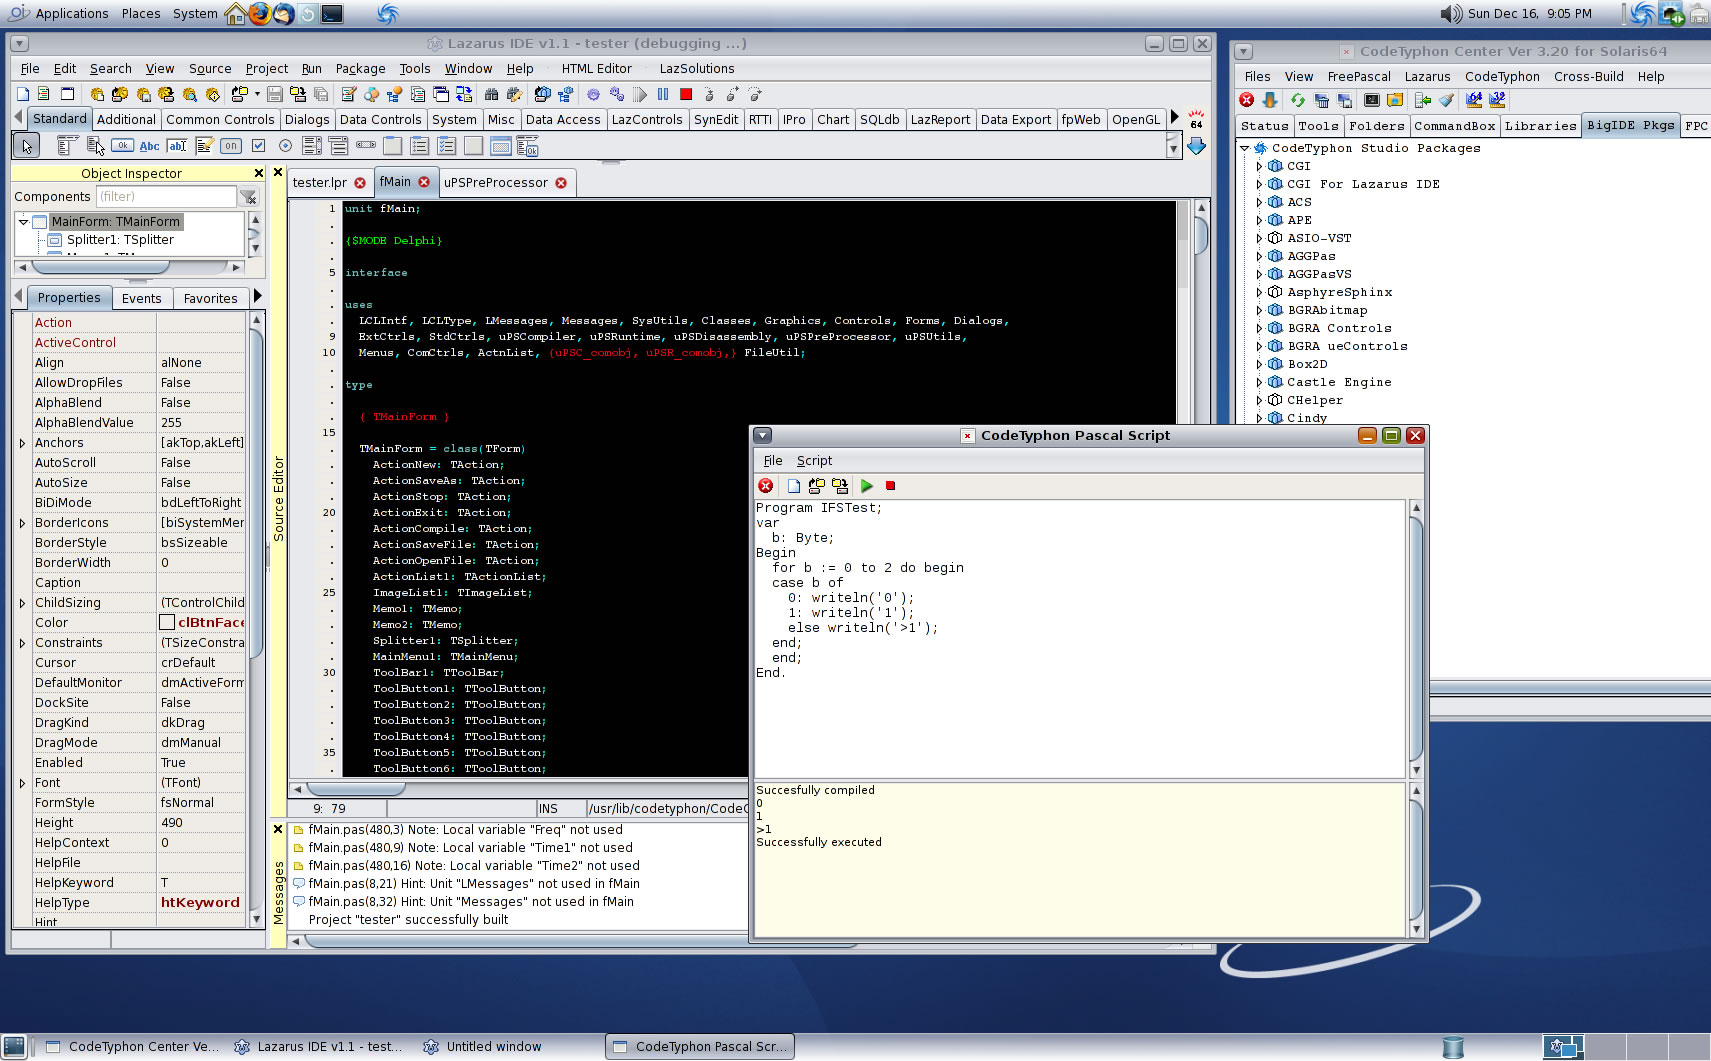Select the Splitter1: TSplitter tree item
Viewport: 1711px width, 1061px height.
(x=120, y=240)
